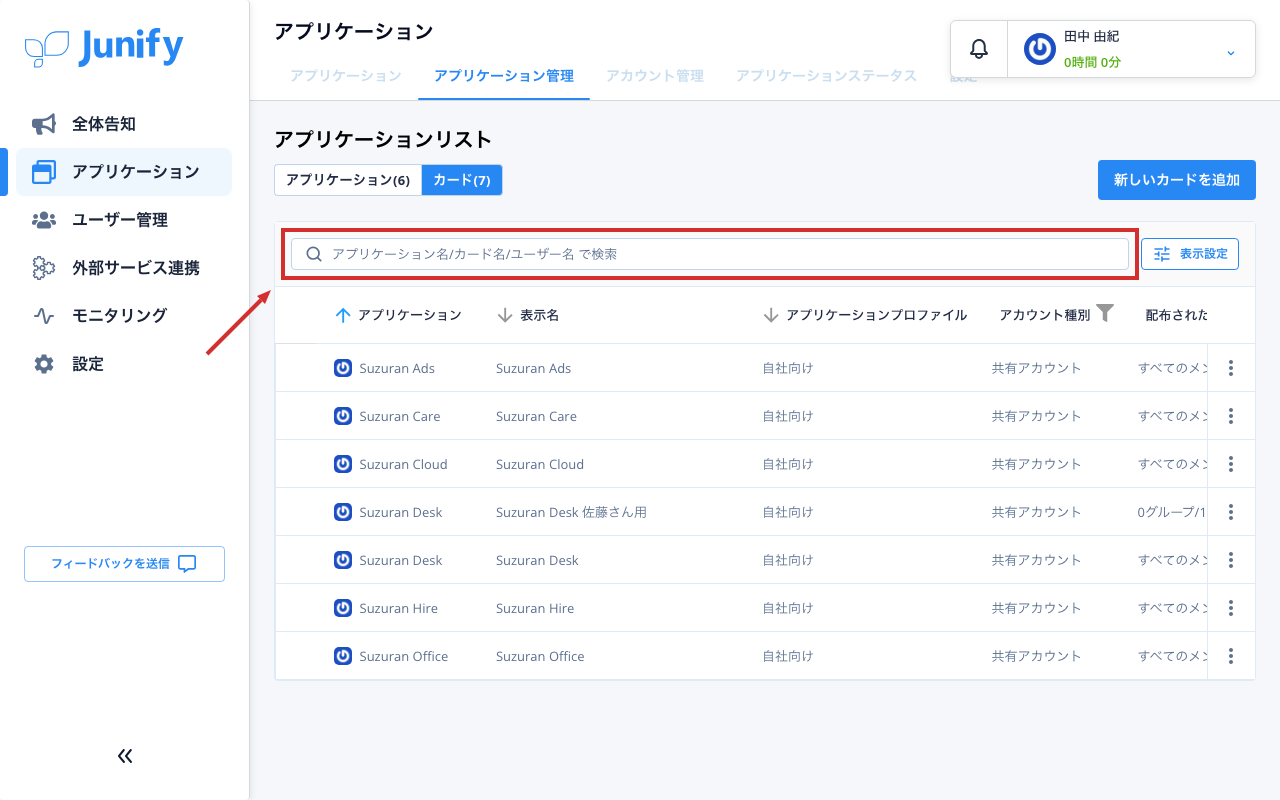Open ユーザー管理 in the sidebar
This screenshot has width=1280, height=800.
click(124, 220)
